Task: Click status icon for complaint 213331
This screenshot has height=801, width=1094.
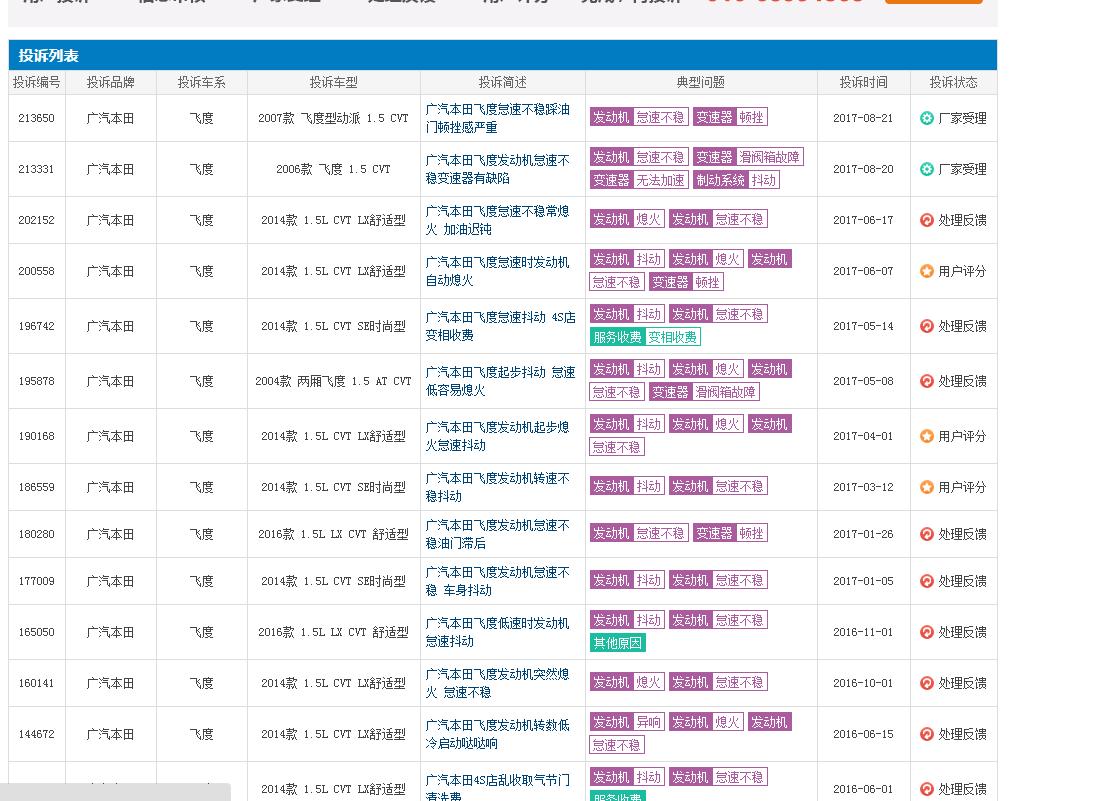Action: coord(927,169)
